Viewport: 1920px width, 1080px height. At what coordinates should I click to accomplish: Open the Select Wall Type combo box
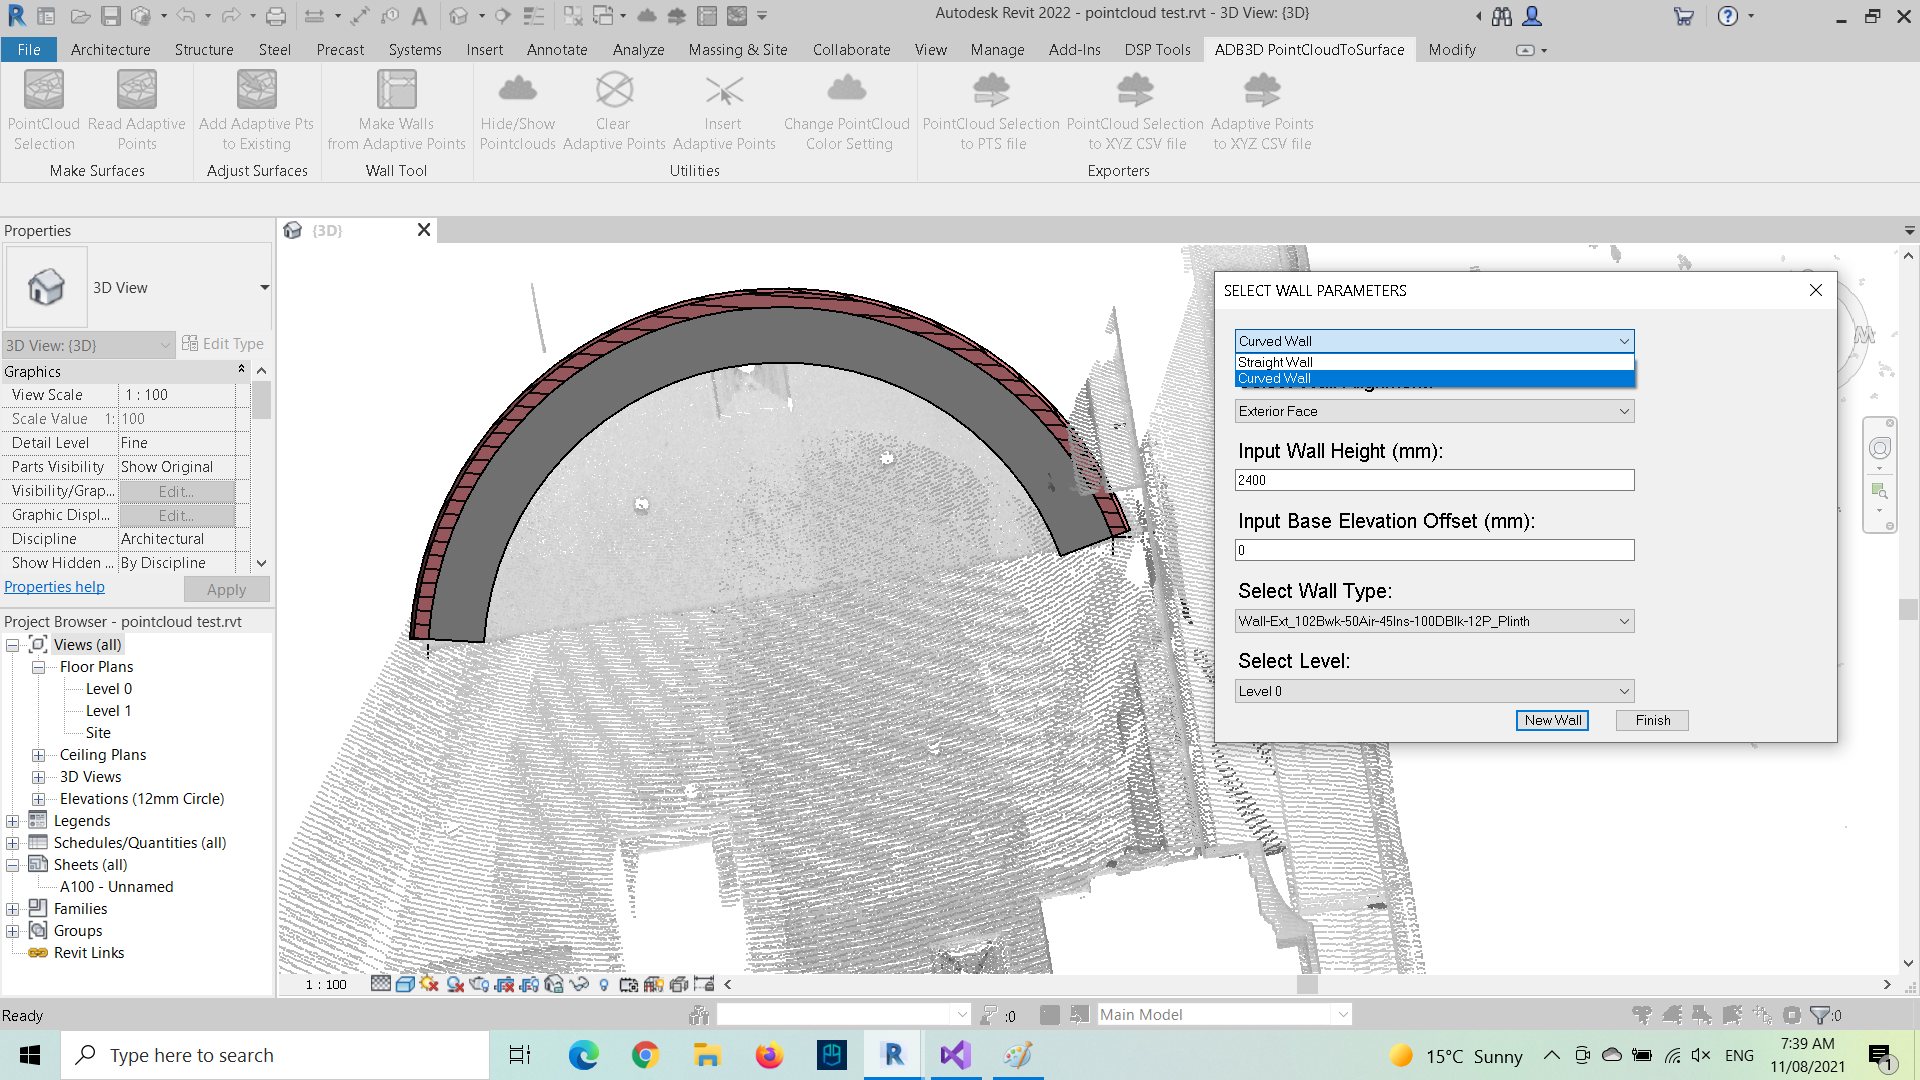(x=1434, y=621)
